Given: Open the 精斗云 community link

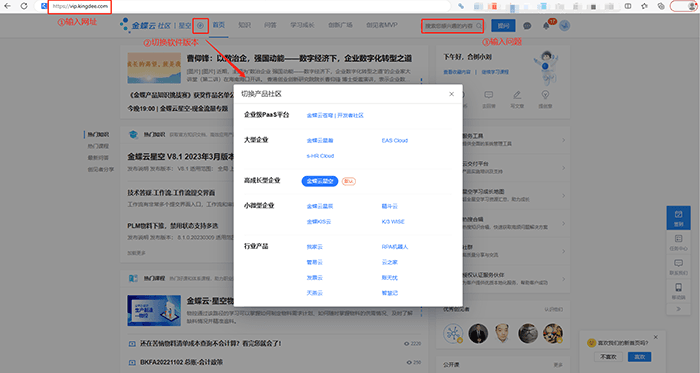Looking at the screenshot, I should [389, 206].
